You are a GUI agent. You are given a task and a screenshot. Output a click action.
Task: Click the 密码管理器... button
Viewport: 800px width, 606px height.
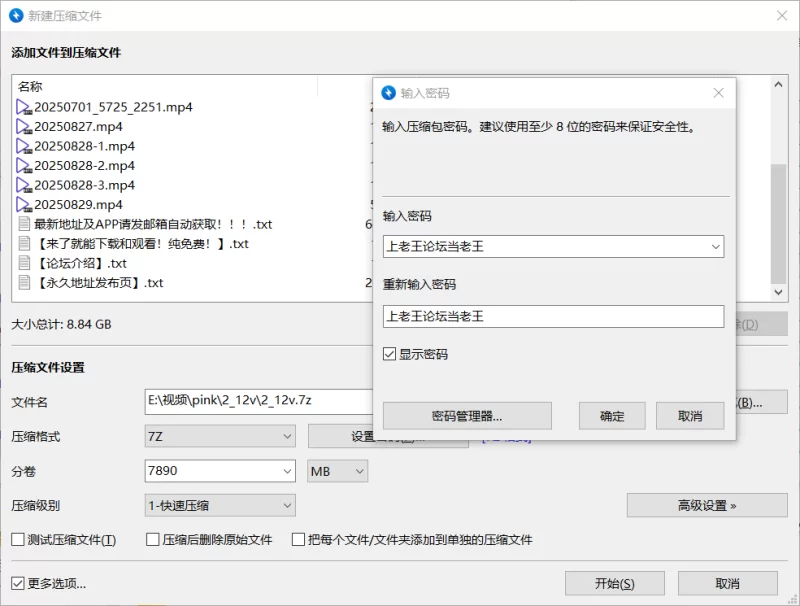point(467,416)
